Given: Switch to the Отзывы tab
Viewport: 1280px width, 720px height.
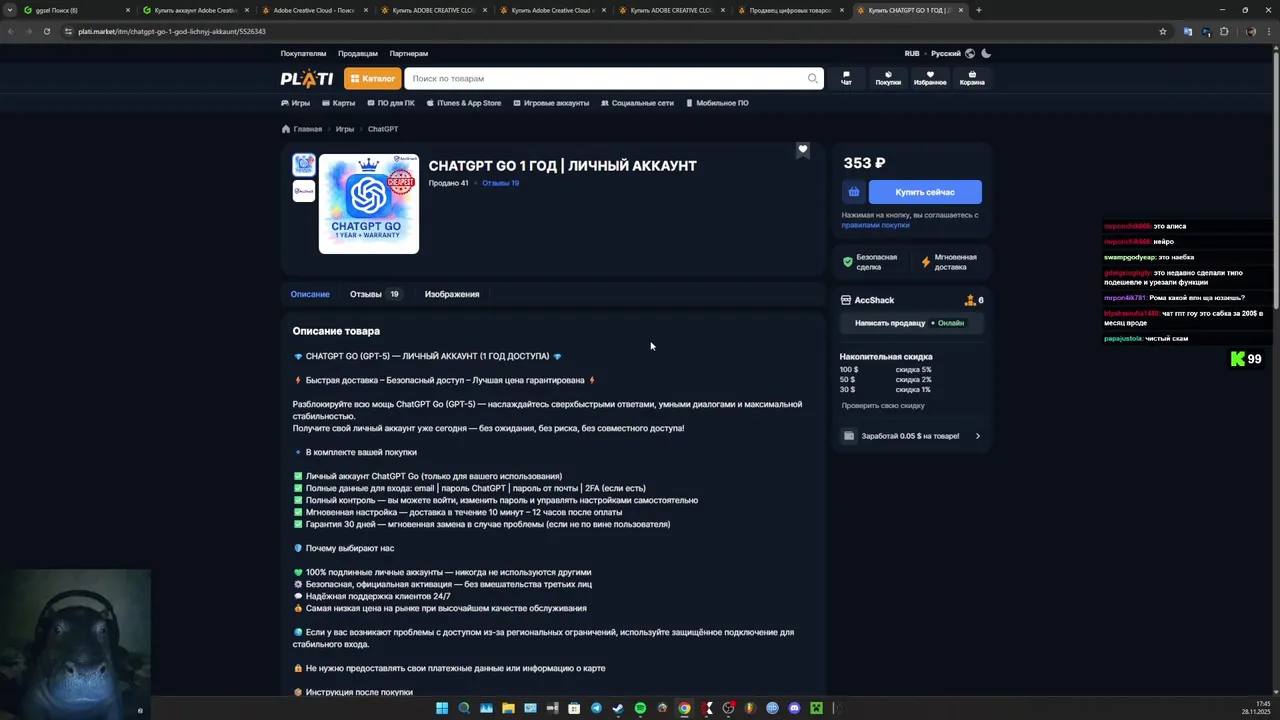Looking at the screenshot, I should [375, 294].
